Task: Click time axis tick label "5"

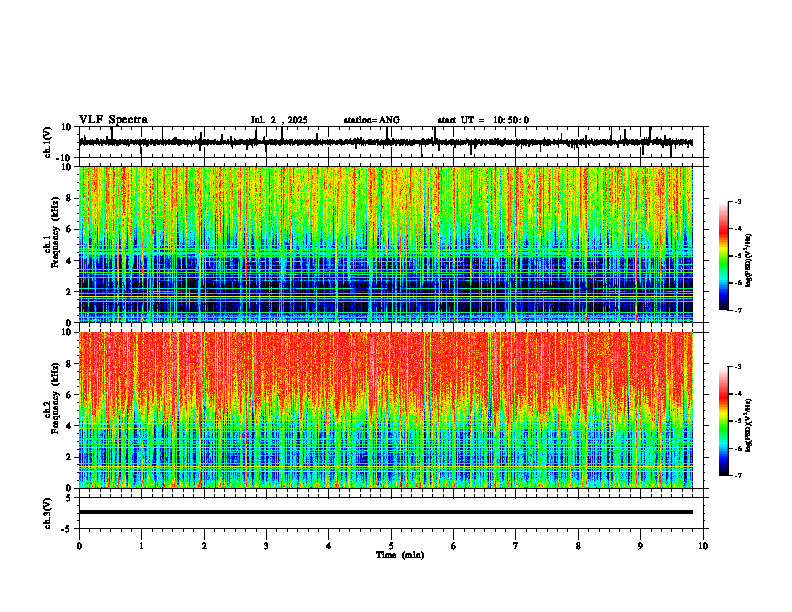Action: click(391, 546)
